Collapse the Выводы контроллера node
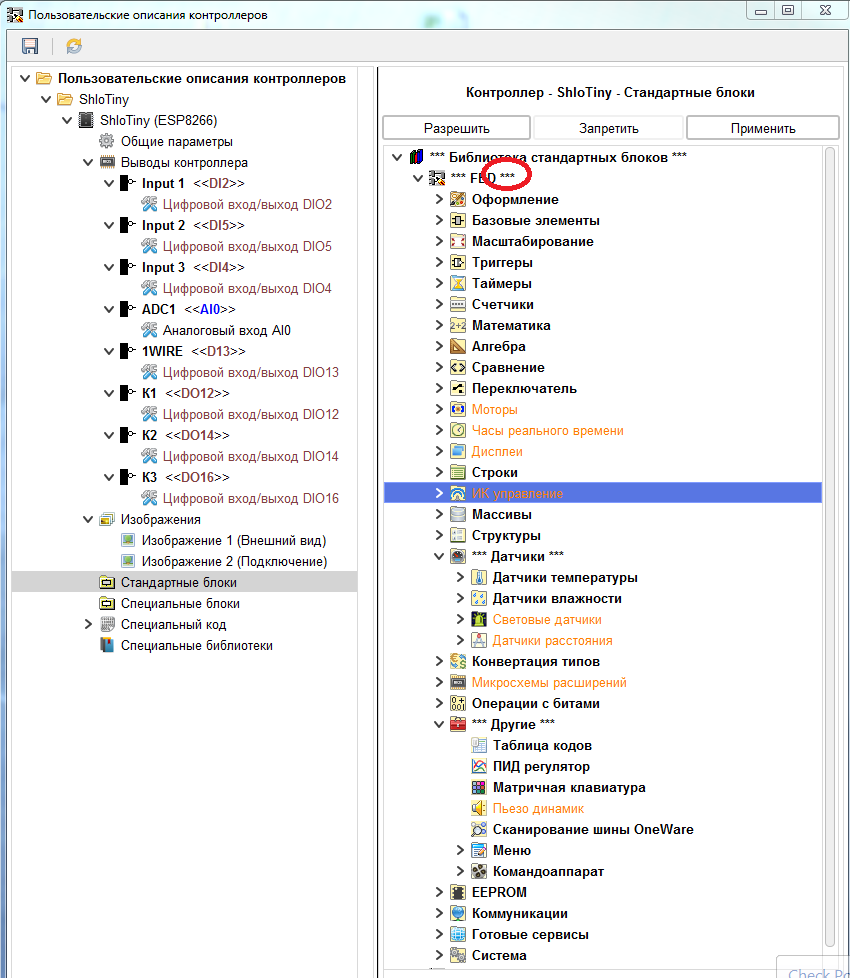The image size is (850, 978). (87, 162)
